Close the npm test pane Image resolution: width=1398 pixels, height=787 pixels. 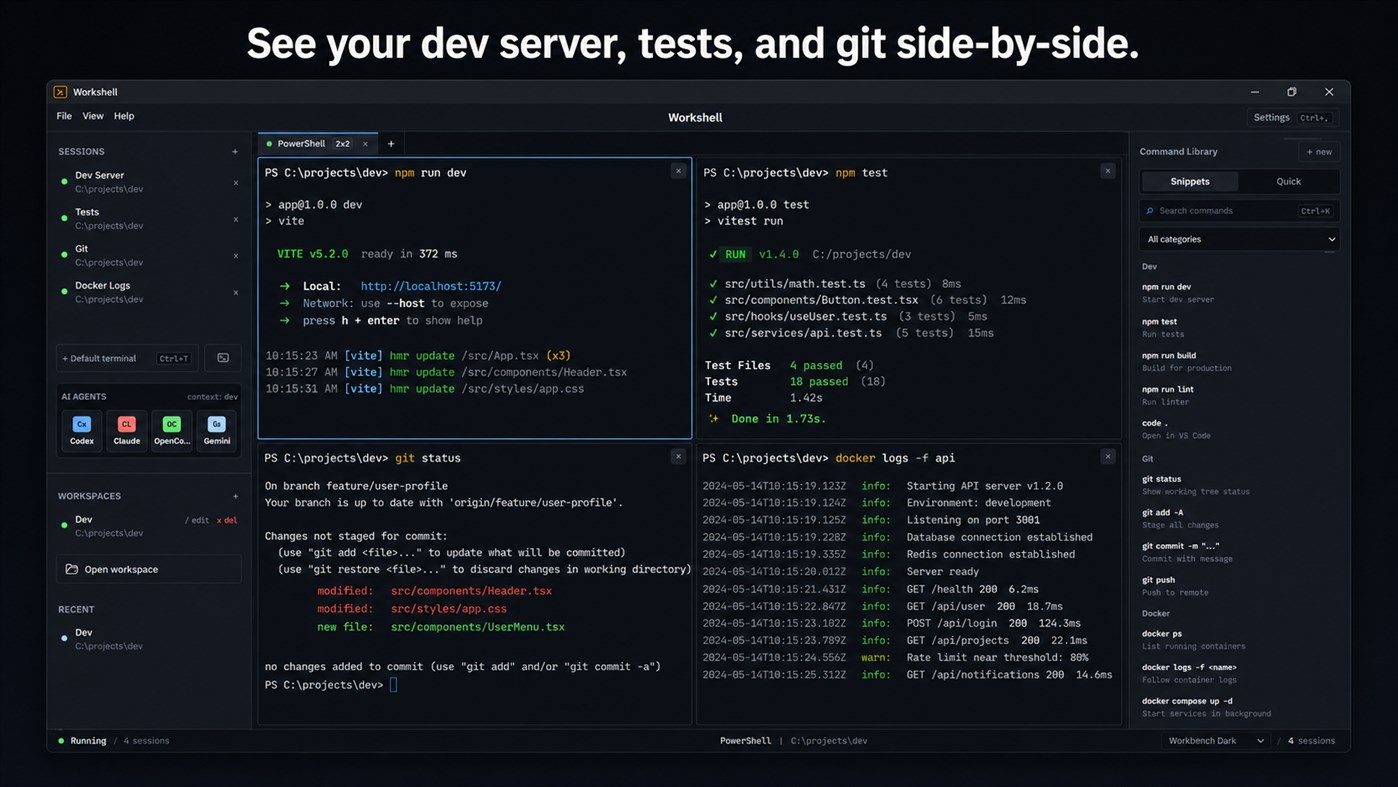point(1107,171)
